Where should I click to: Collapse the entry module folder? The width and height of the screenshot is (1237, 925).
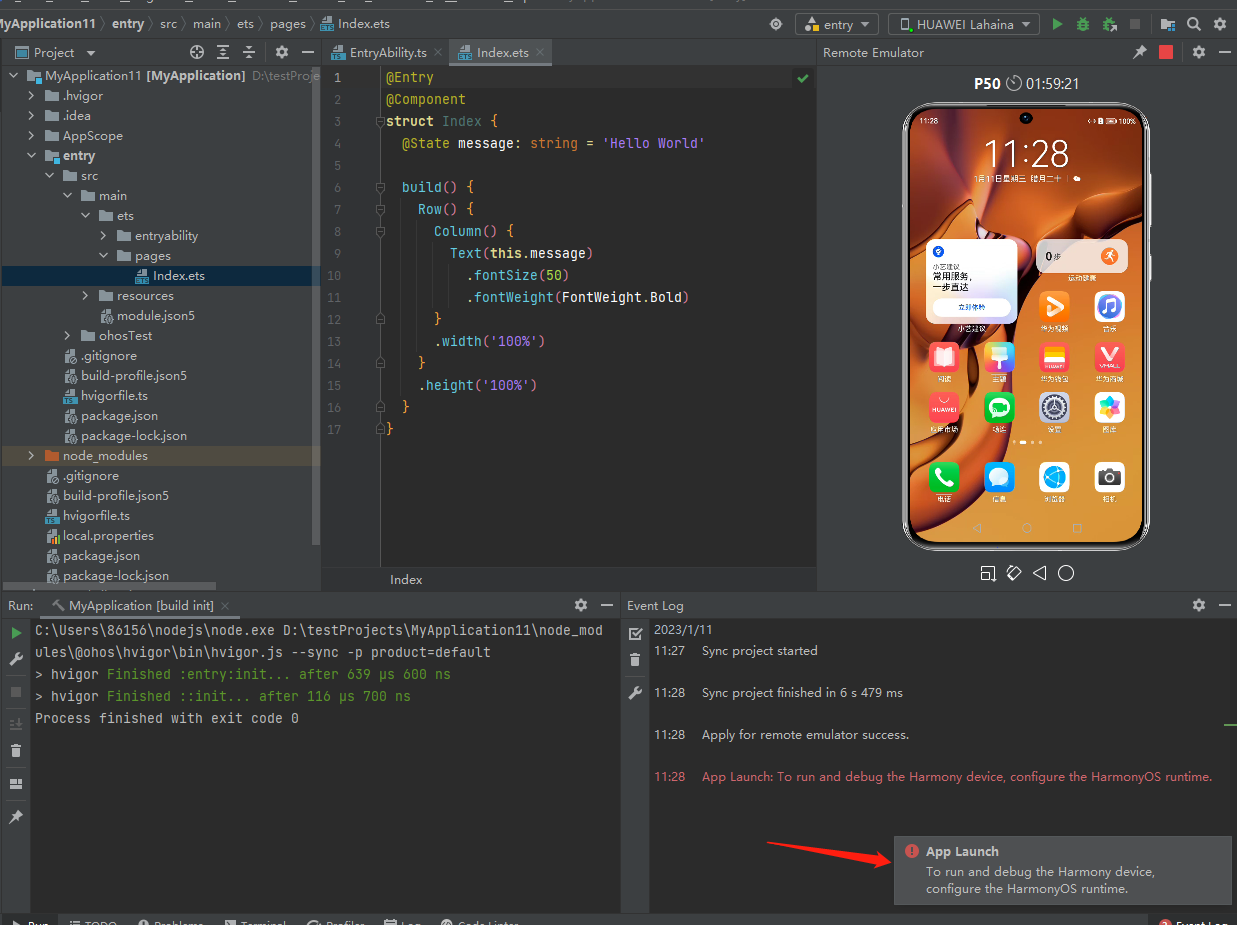[32, 156]
